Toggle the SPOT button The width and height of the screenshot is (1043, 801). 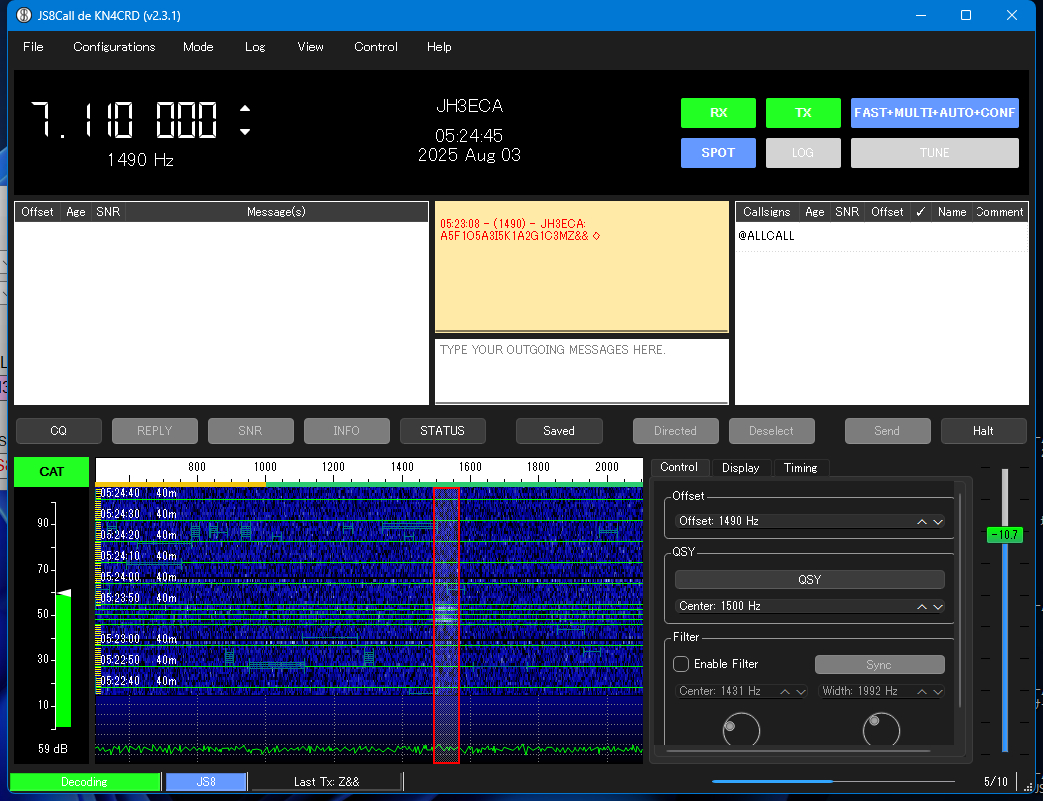click(x=717, y=153)
